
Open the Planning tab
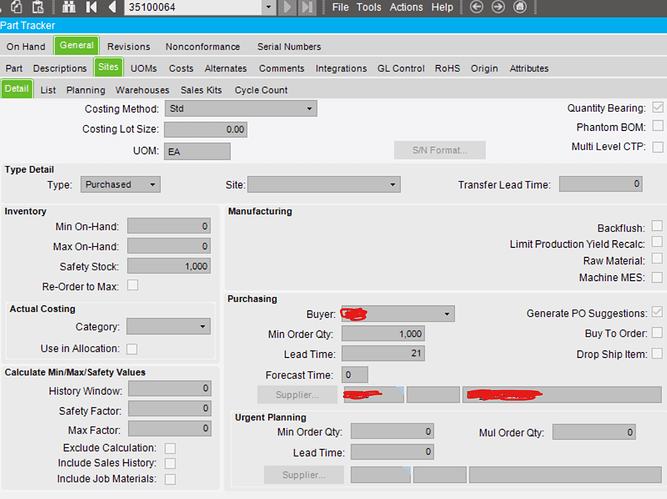(x=86, y=90)
